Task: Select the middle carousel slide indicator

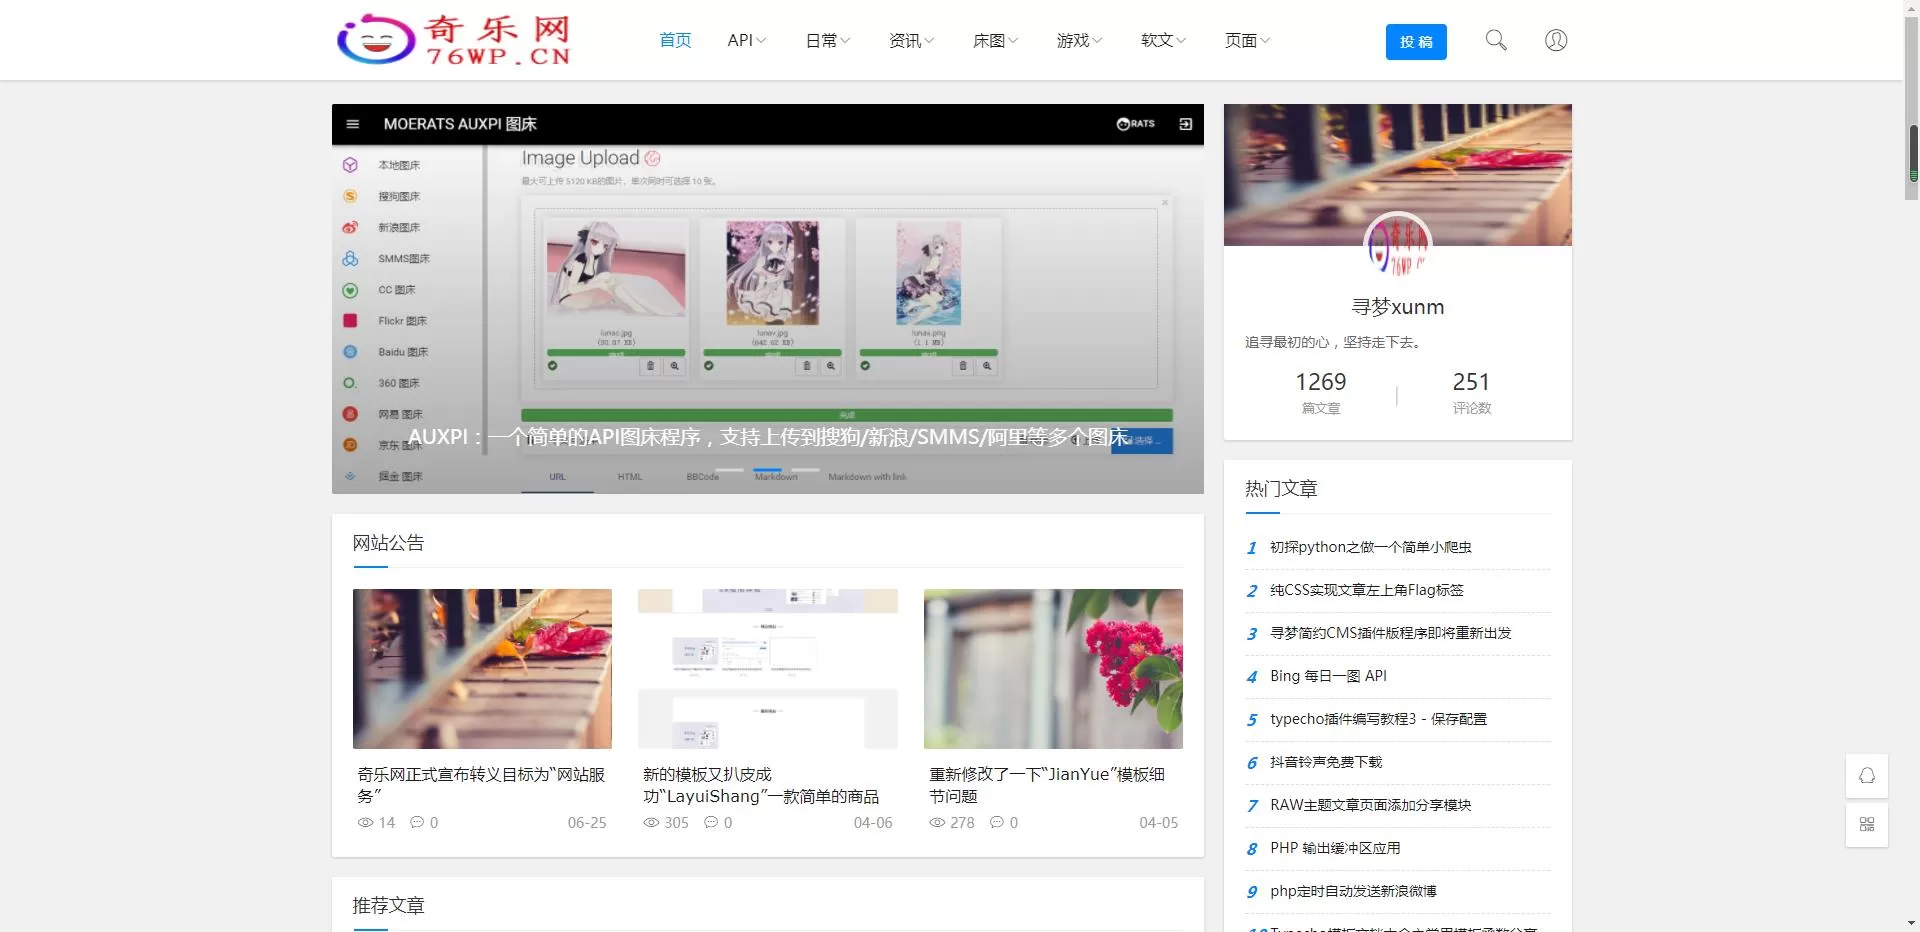Action: click(x=767, y=469)
